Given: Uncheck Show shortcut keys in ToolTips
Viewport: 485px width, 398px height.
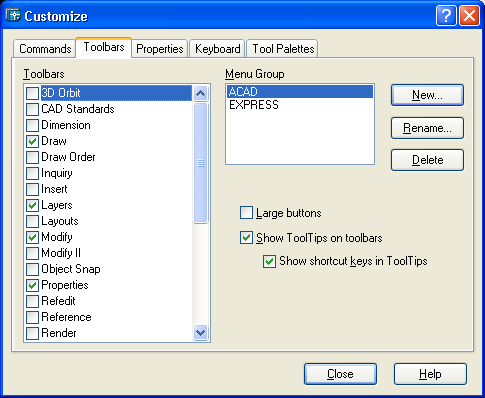Looking at the screenshot, I should click(269, 261).
